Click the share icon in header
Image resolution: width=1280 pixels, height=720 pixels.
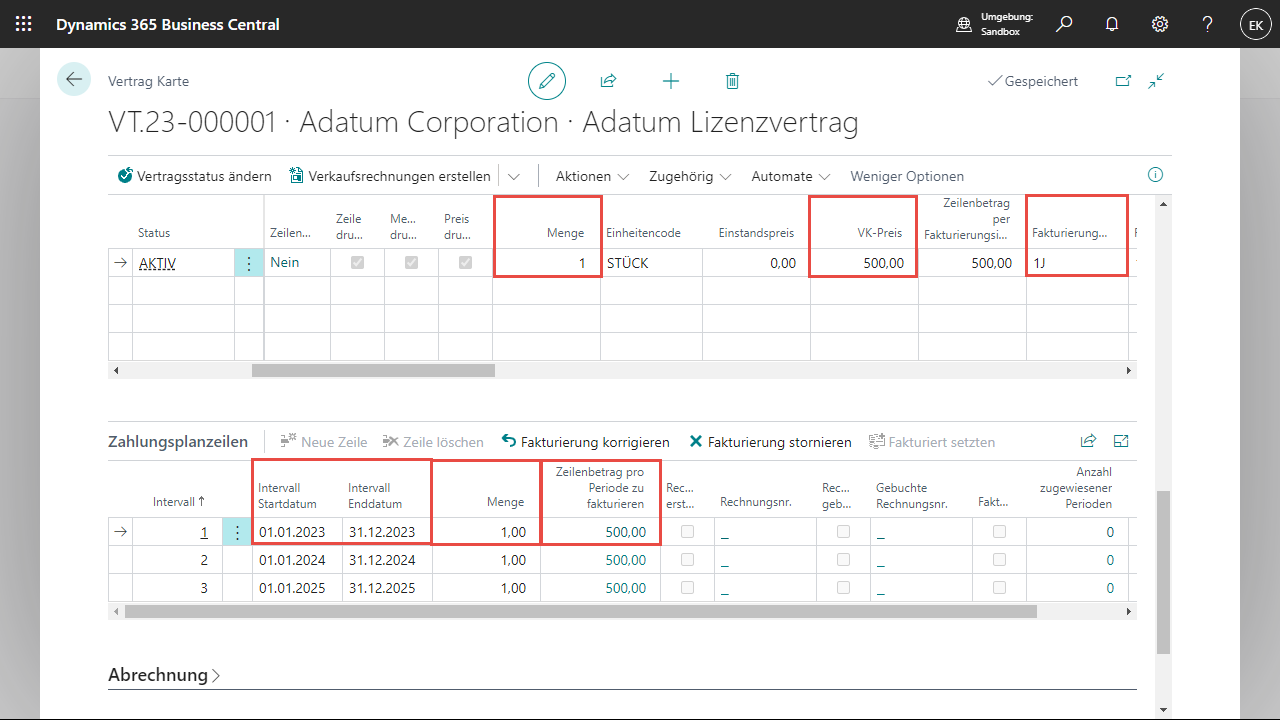pos(607,81)
